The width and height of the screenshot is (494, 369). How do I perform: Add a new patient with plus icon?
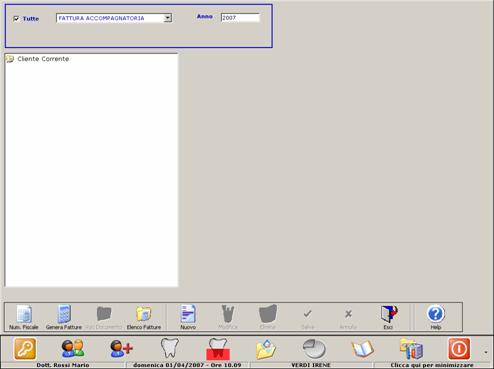click(121, 349)
